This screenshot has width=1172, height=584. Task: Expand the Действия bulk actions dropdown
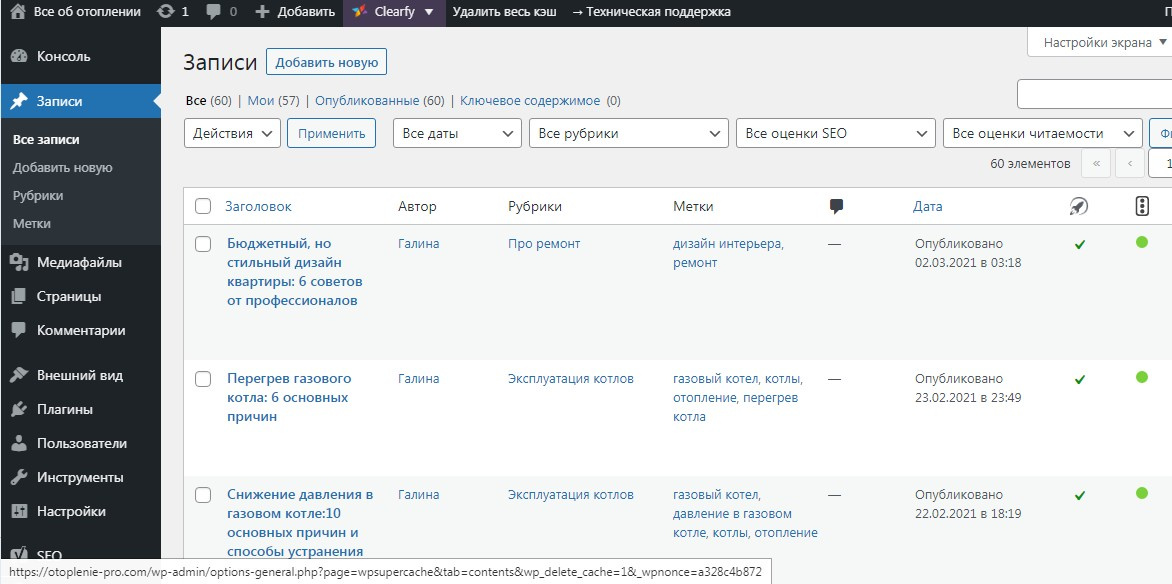(x=232, y=133)
